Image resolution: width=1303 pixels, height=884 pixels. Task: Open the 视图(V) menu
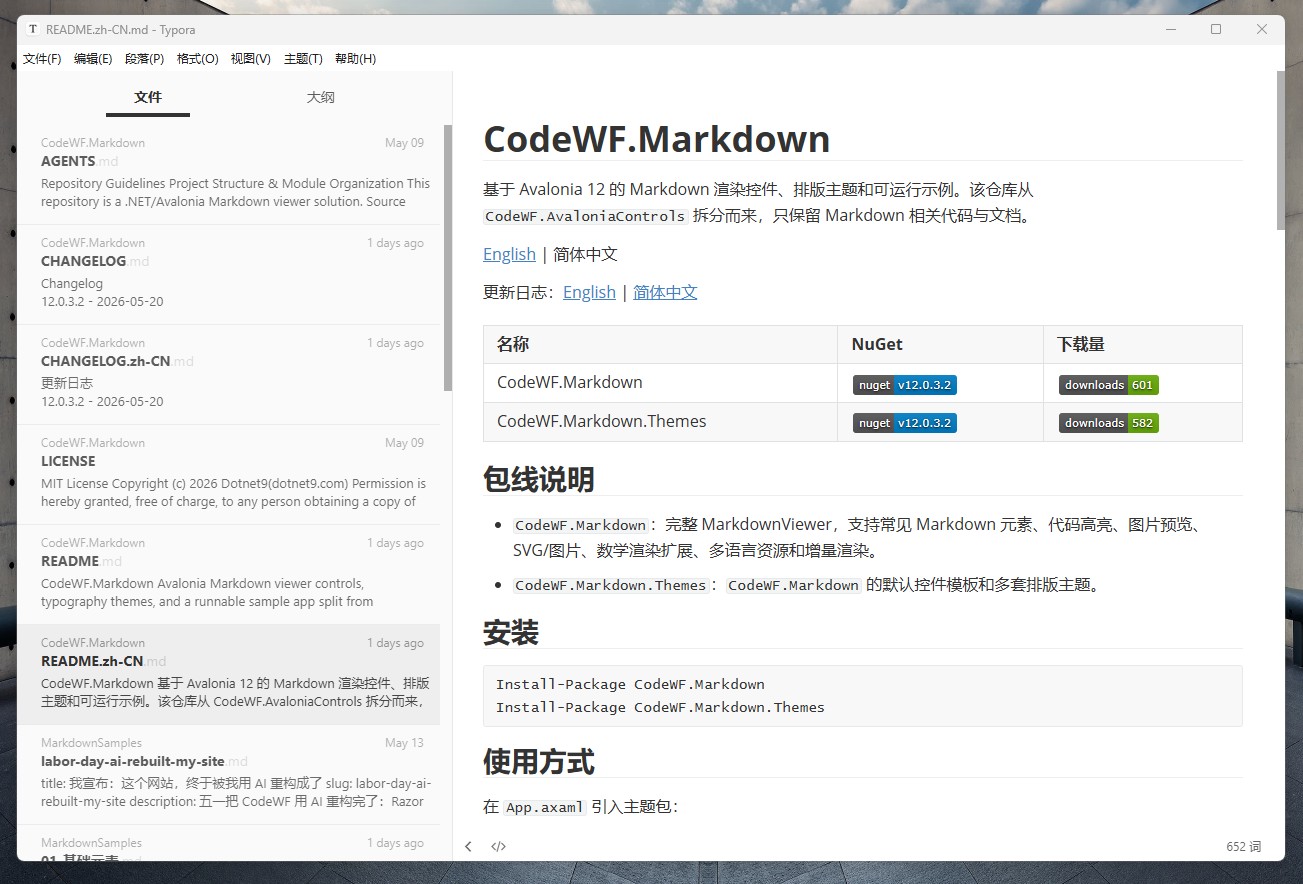click(250, 59)
